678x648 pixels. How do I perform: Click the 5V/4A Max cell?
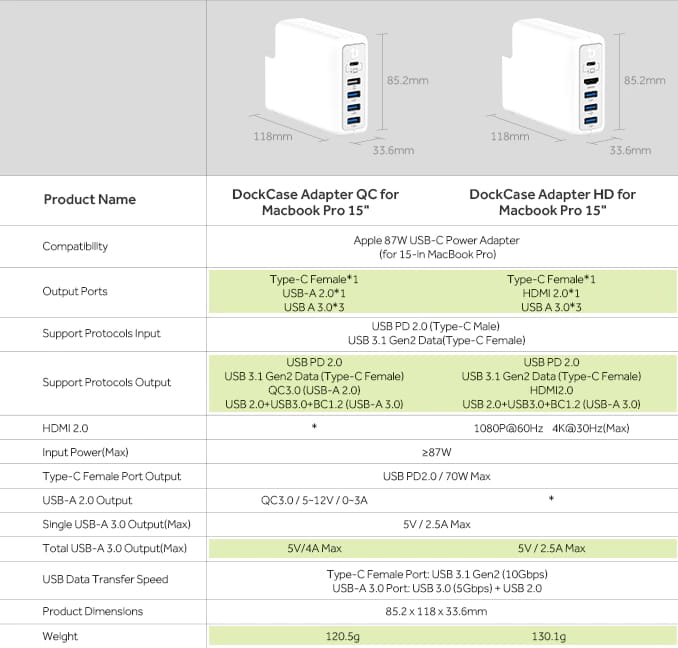point(315,548)
